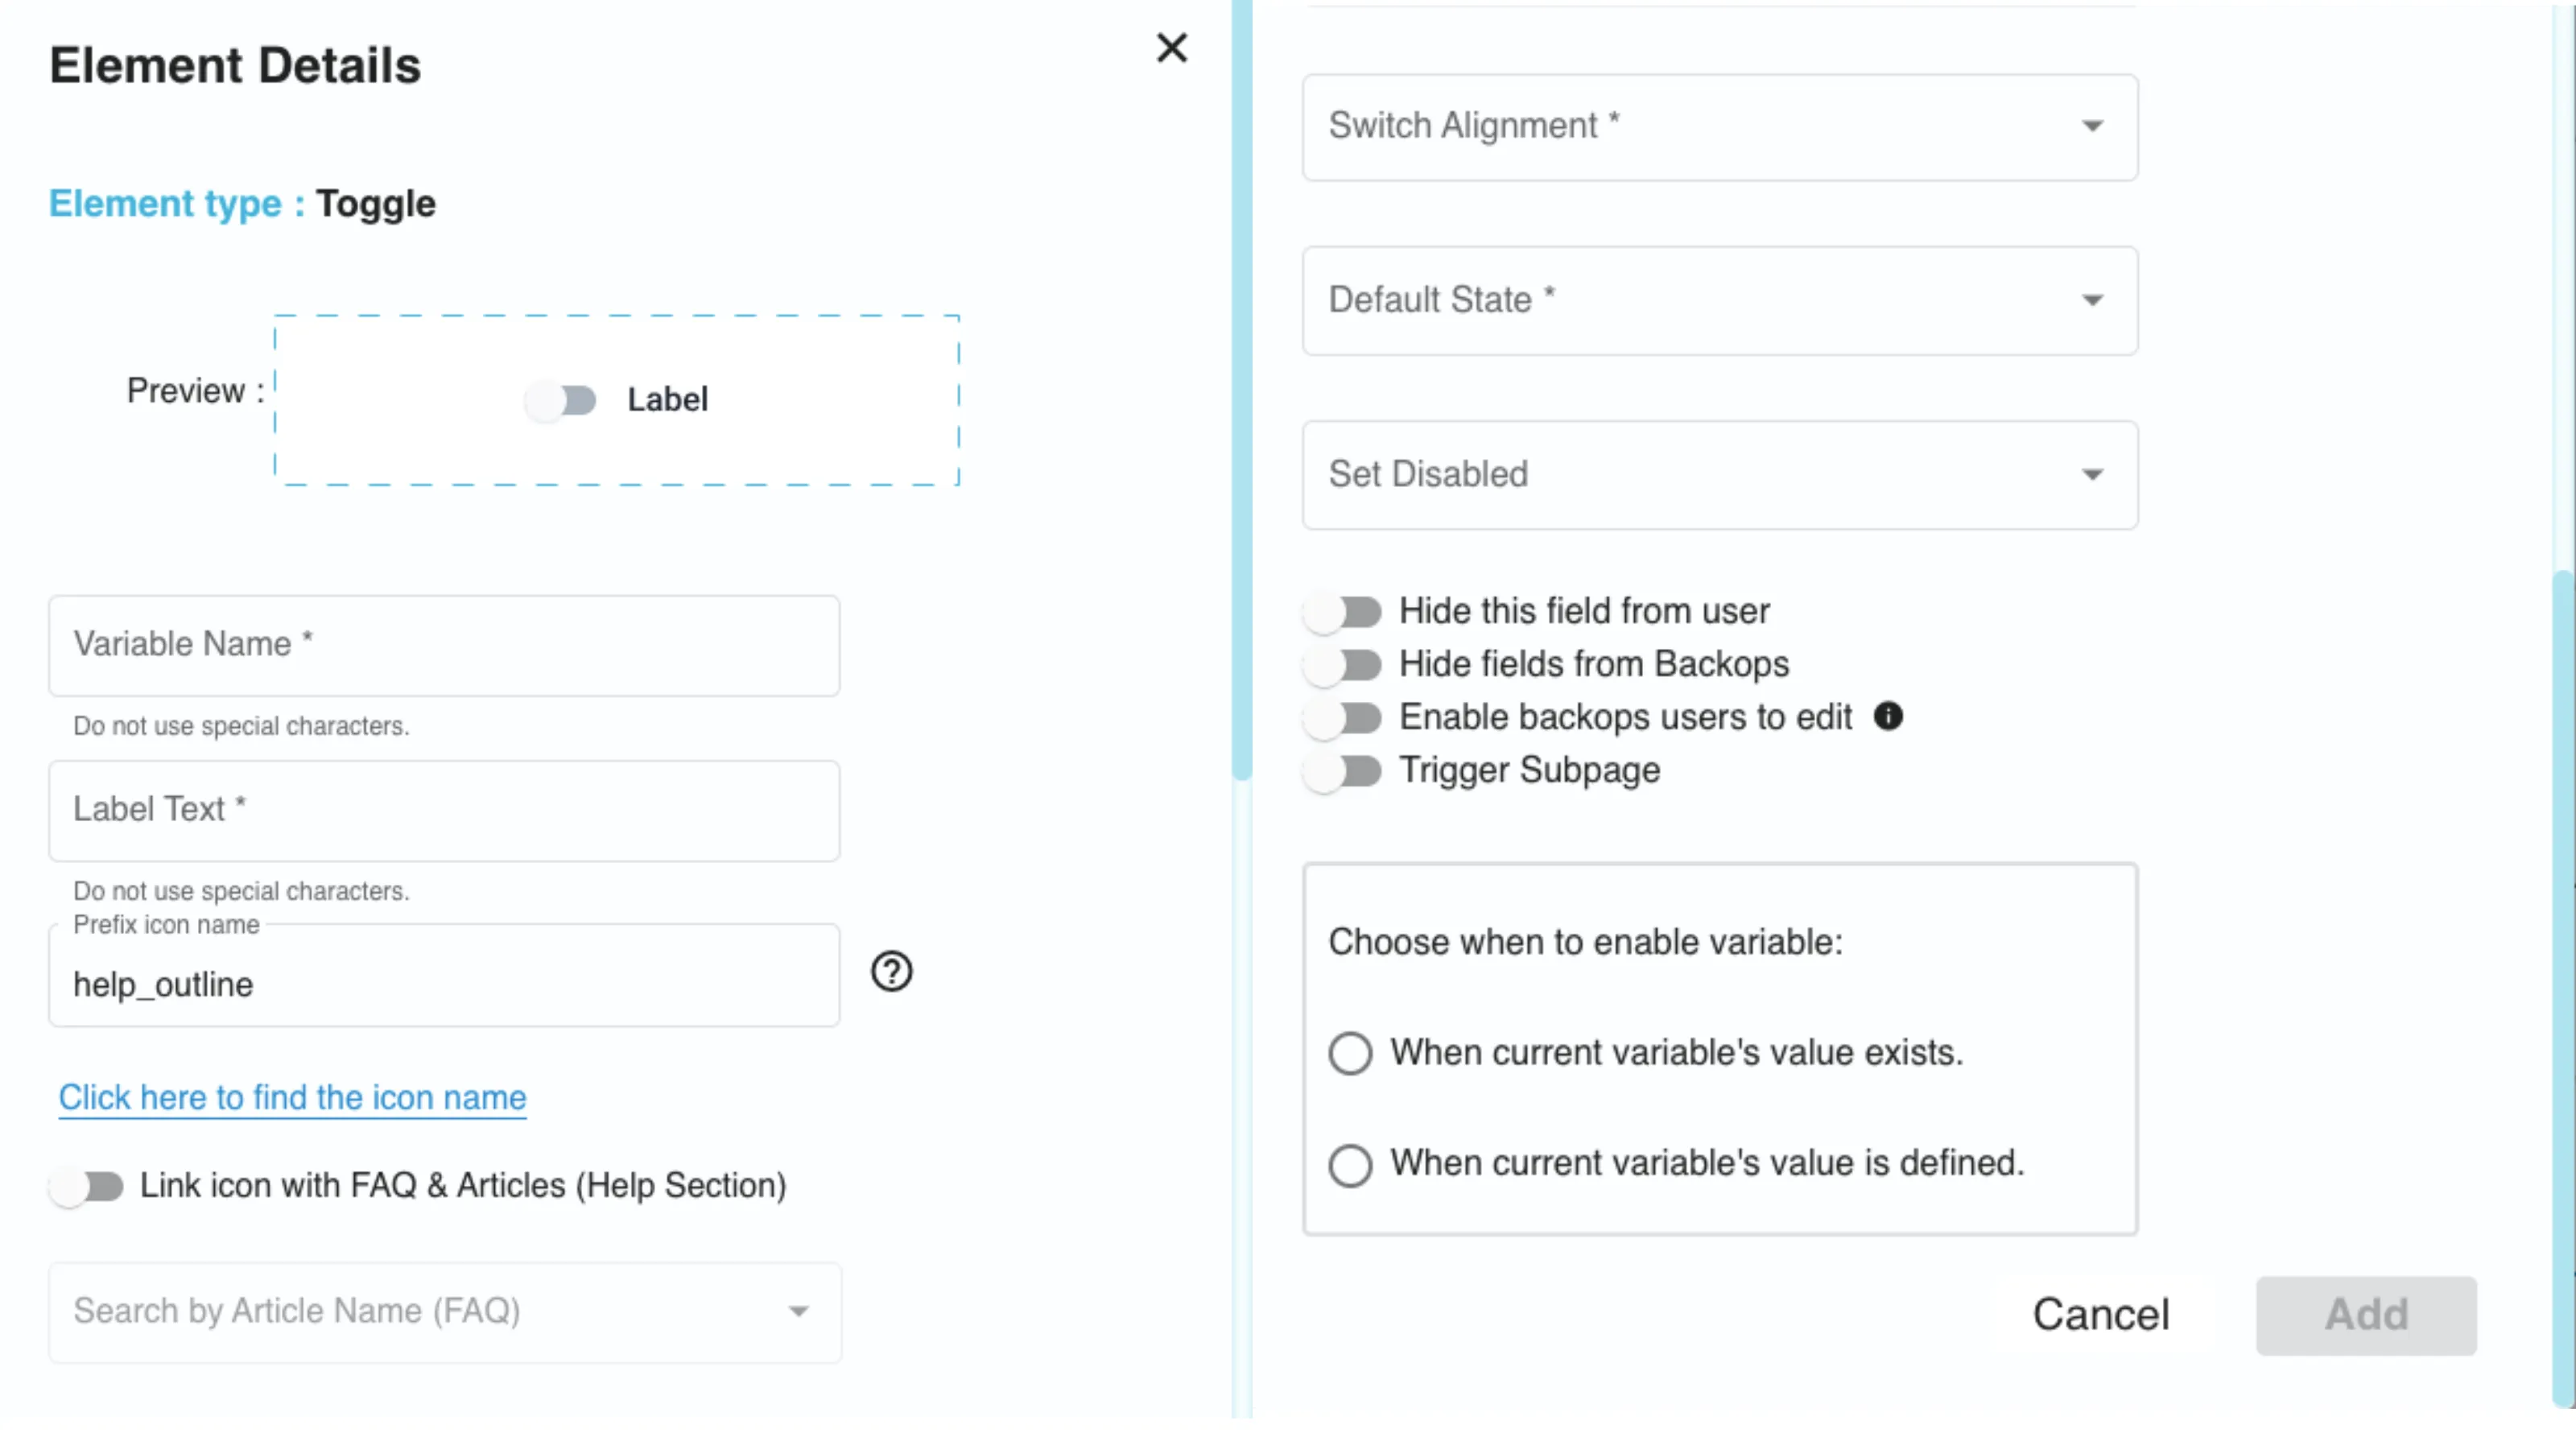This screenshot has height=1437, width=2576.
Task: Expand the Set Disabled dropdown
Action: [x=1720, y=475]
